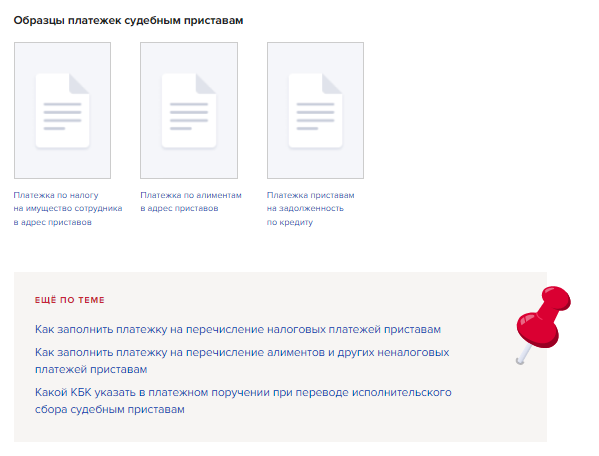Click folded corner of the first document icon
599x456 pixels.
click(79, 83)
